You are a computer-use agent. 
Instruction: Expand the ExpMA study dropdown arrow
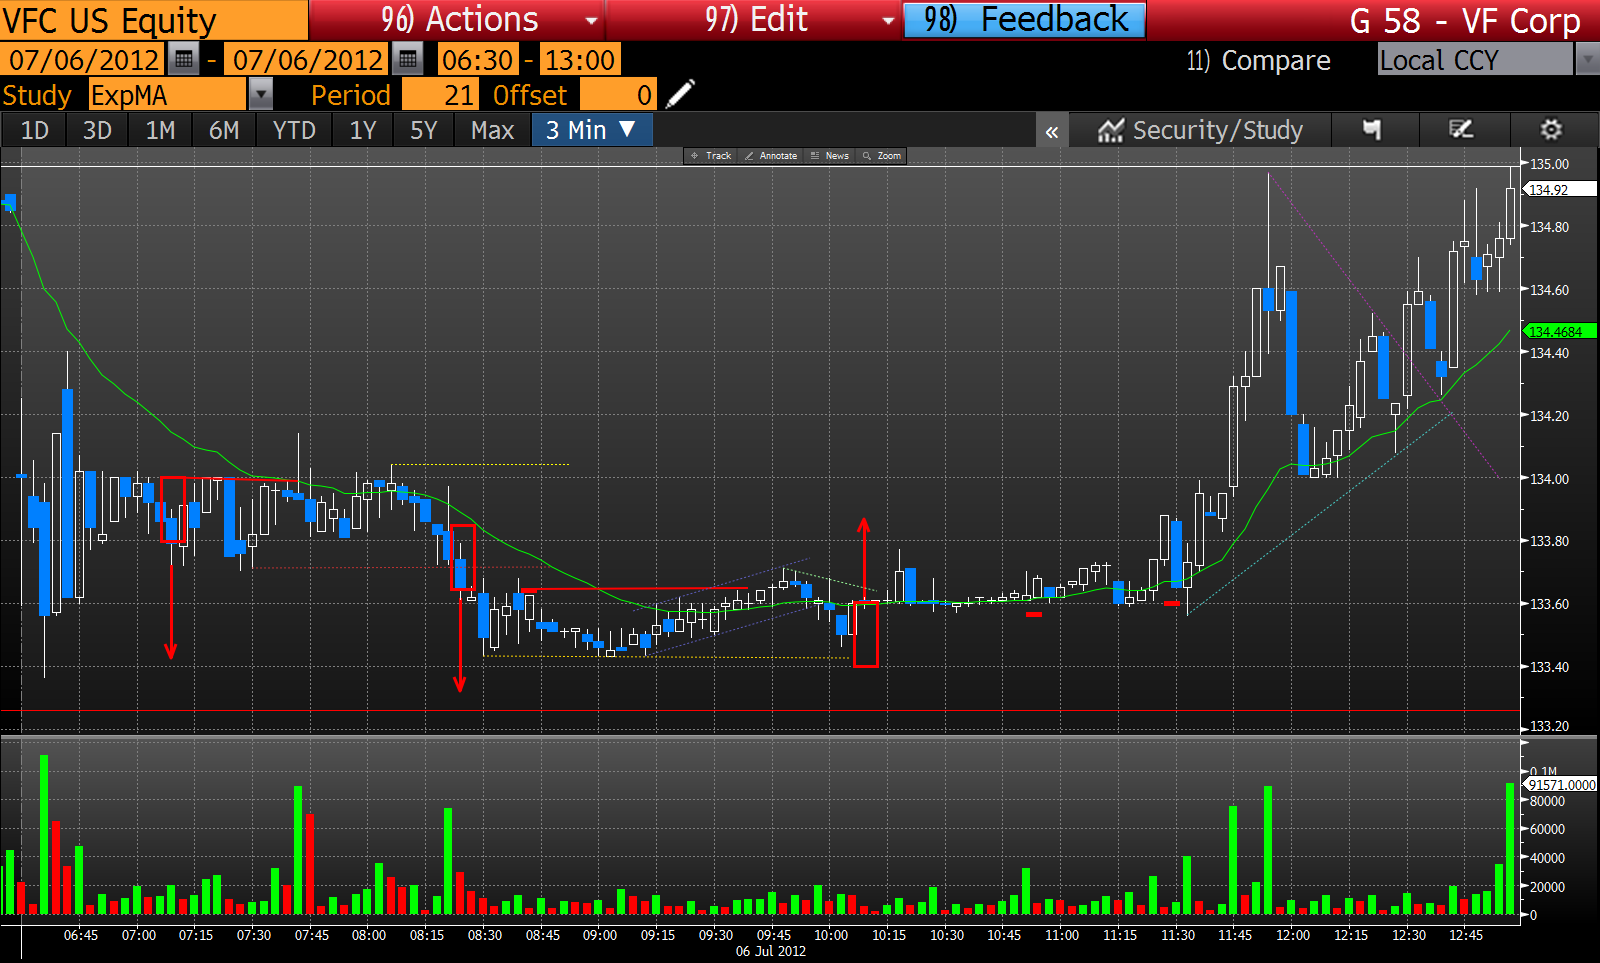260,95
